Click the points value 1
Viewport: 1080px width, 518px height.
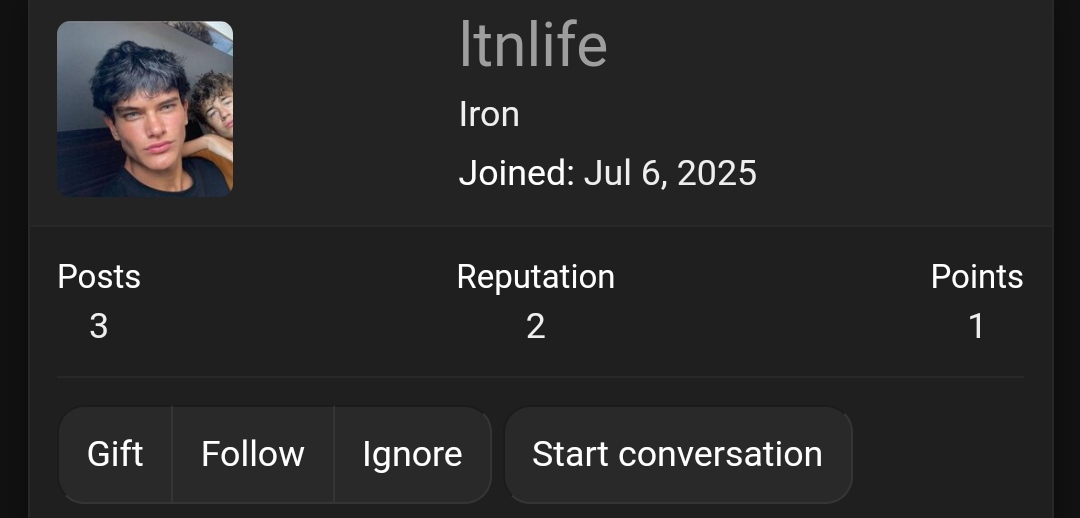tap(976, 326)
